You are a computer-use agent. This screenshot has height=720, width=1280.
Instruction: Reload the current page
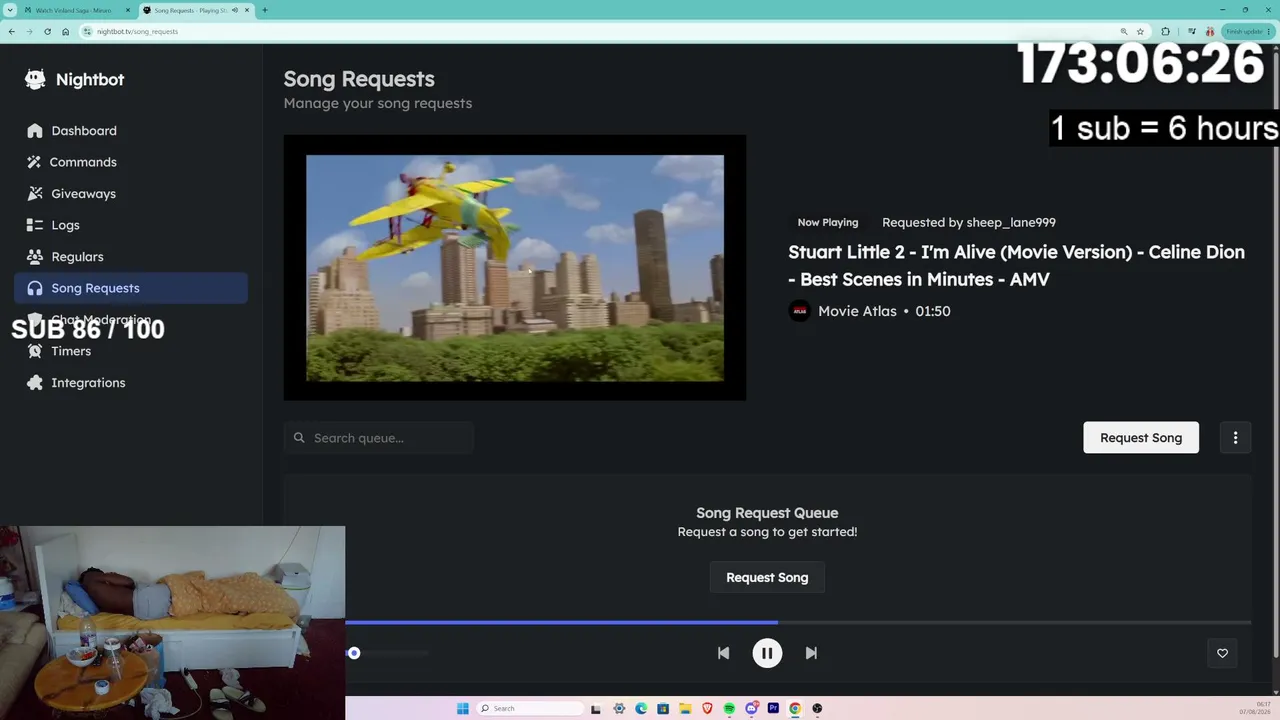47,31
